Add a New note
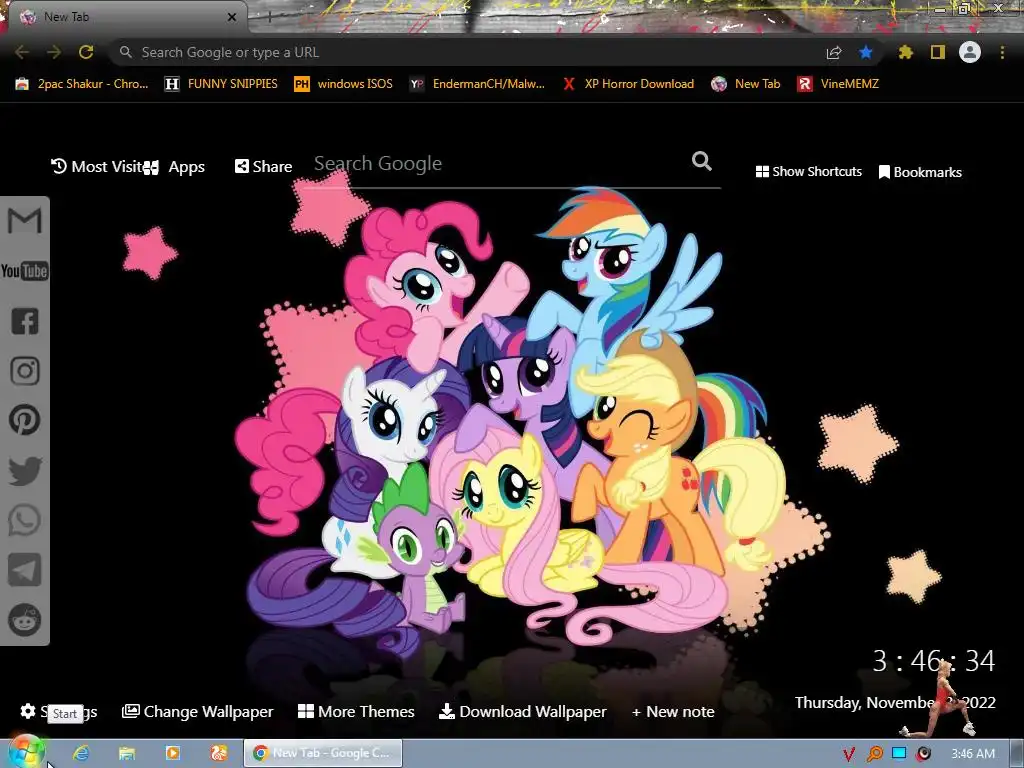This screenshot has height=768, width=1024. pyautogui.click(x=673, y=711)
